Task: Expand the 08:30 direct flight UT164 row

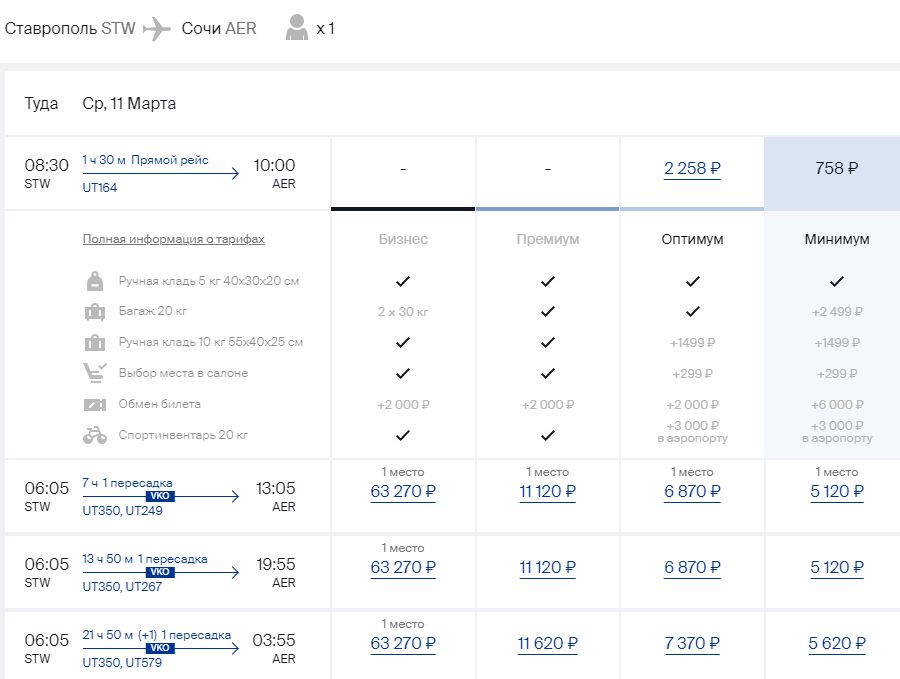Action: 160,174
